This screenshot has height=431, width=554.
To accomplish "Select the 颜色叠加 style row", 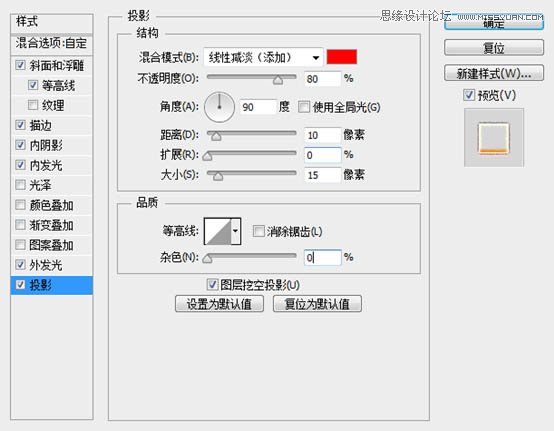I will (x=52, y=205).
